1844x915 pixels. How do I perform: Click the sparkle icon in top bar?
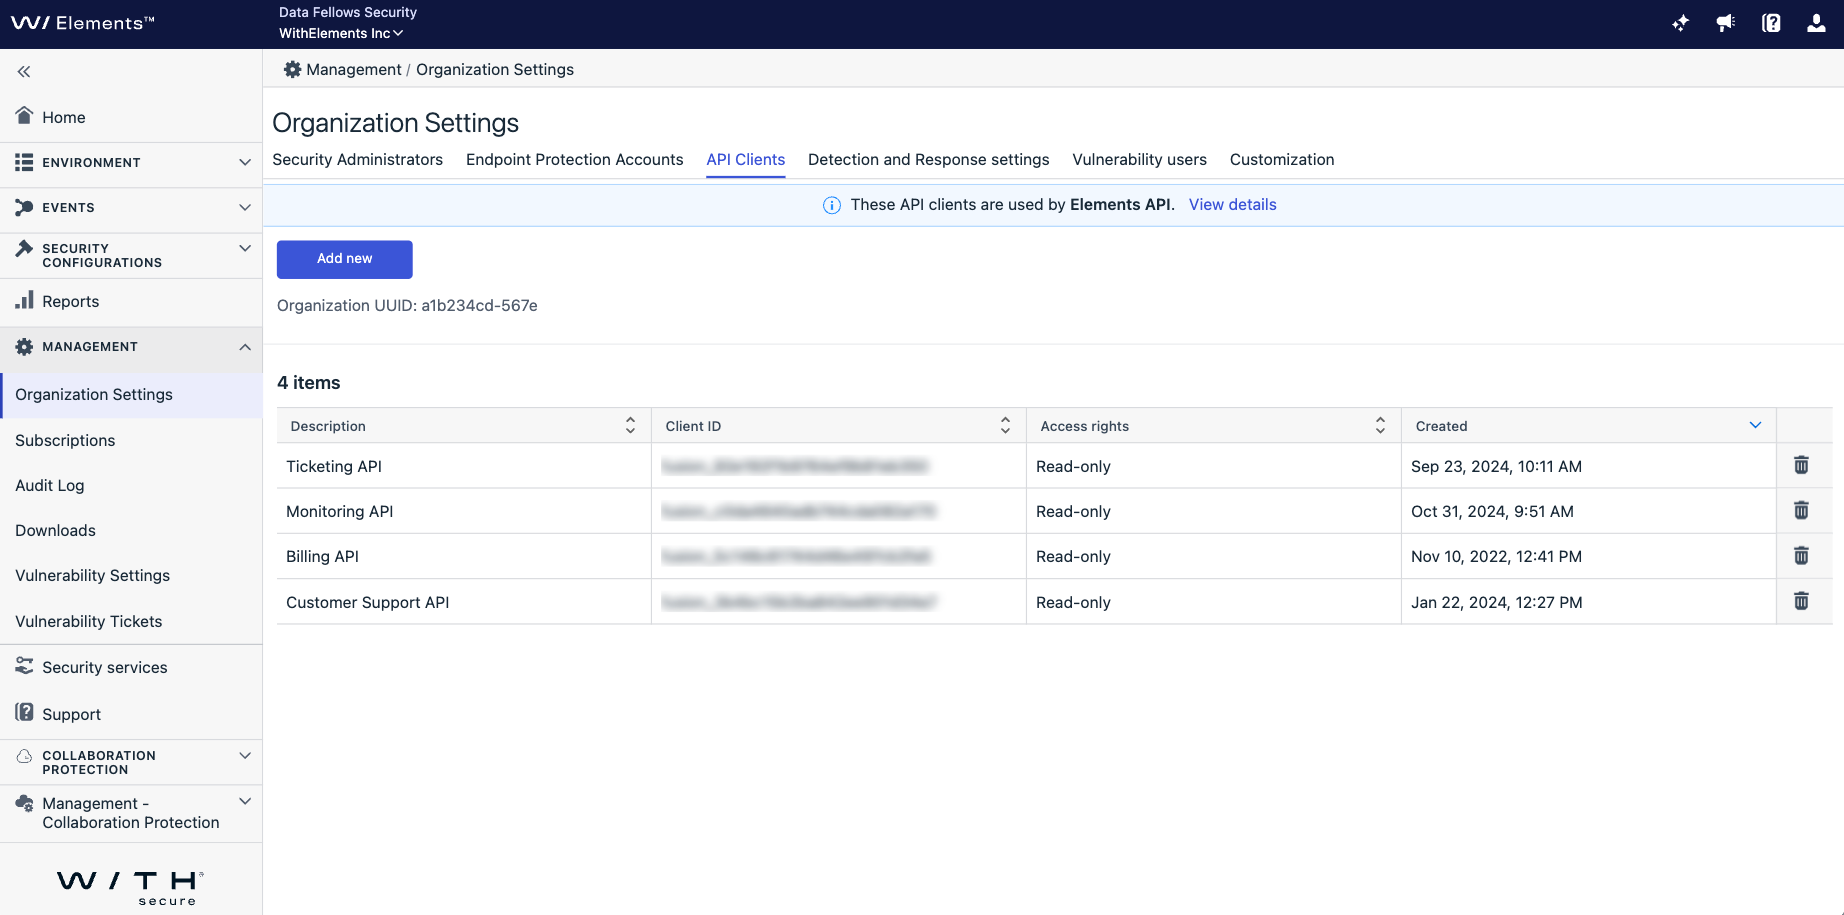1680,23
